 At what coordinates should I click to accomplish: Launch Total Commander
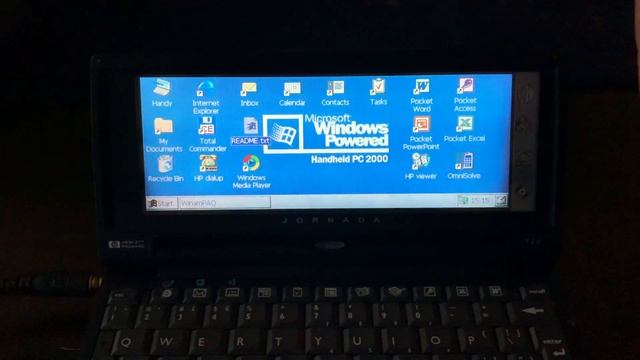point(207,135)
